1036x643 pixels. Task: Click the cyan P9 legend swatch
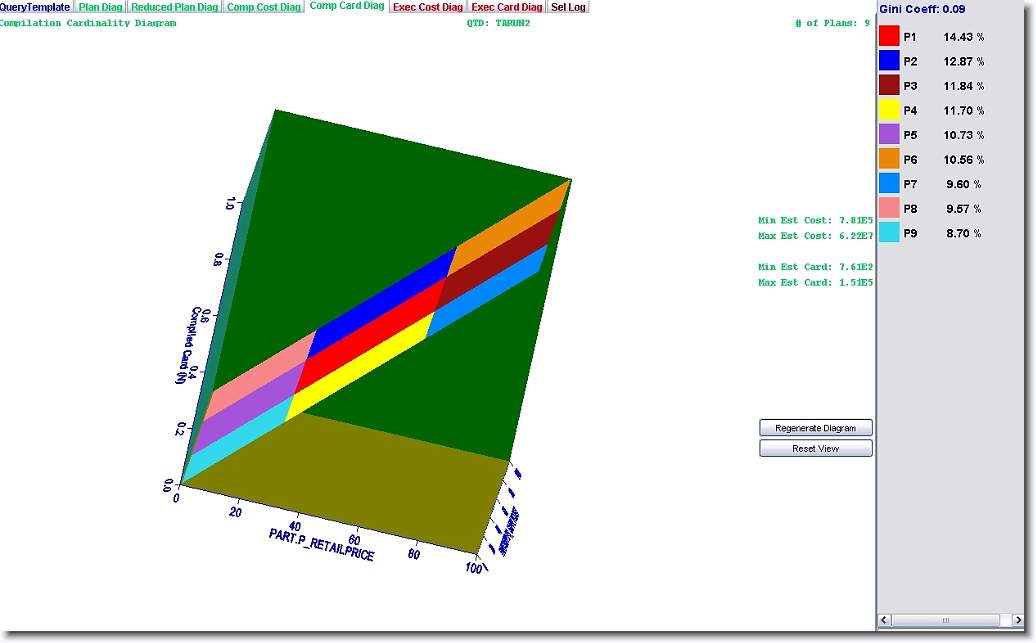click(889, 233)
